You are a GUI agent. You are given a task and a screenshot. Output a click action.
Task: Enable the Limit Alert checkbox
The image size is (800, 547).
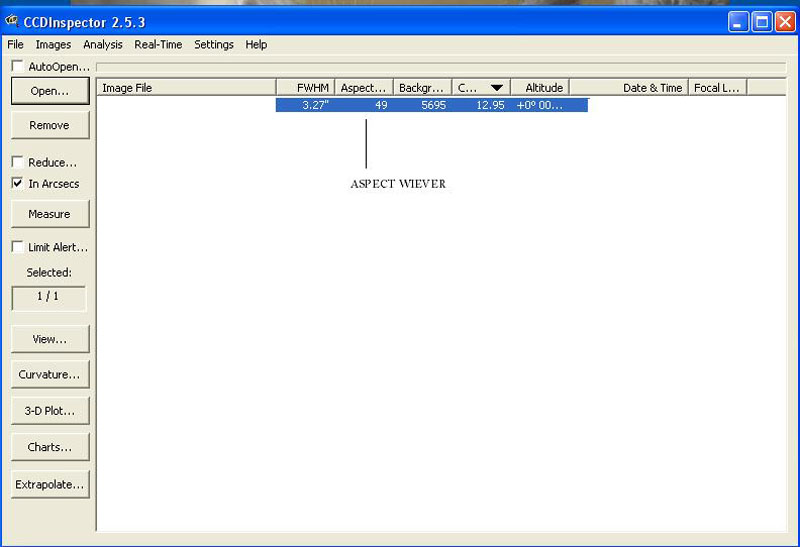(x=17, y=247)
